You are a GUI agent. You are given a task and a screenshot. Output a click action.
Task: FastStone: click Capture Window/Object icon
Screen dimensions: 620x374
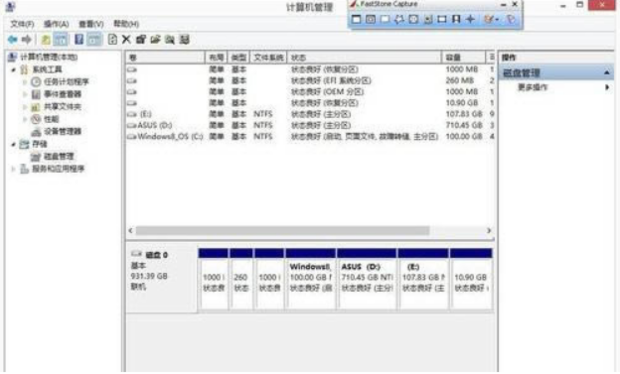pyautogui.click(x=370, y=19)
